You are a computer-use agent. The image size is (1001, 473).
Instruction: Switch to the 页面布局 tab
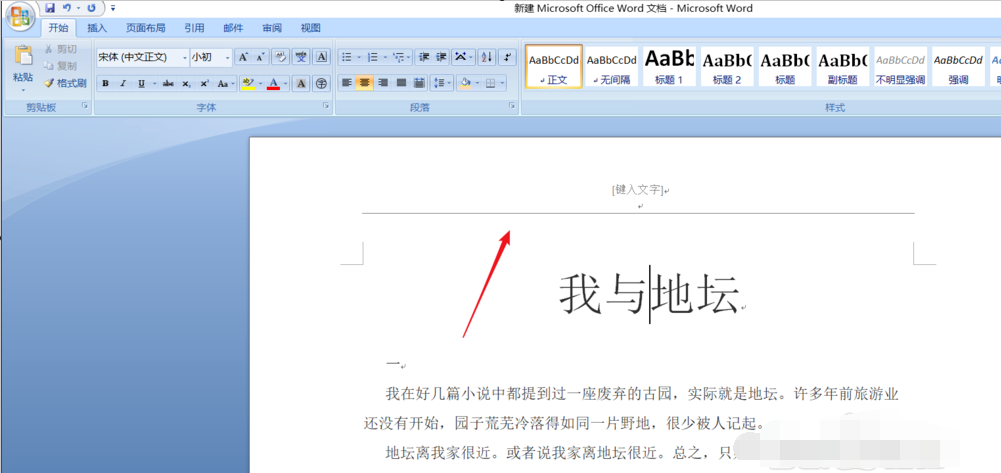[146, 27]
